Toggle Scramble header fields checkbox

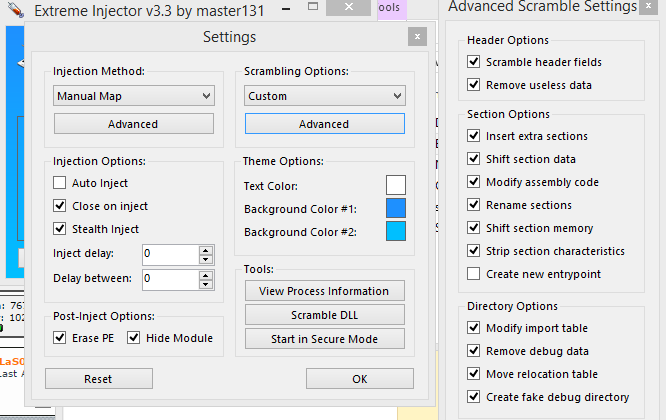coord(474,62)
